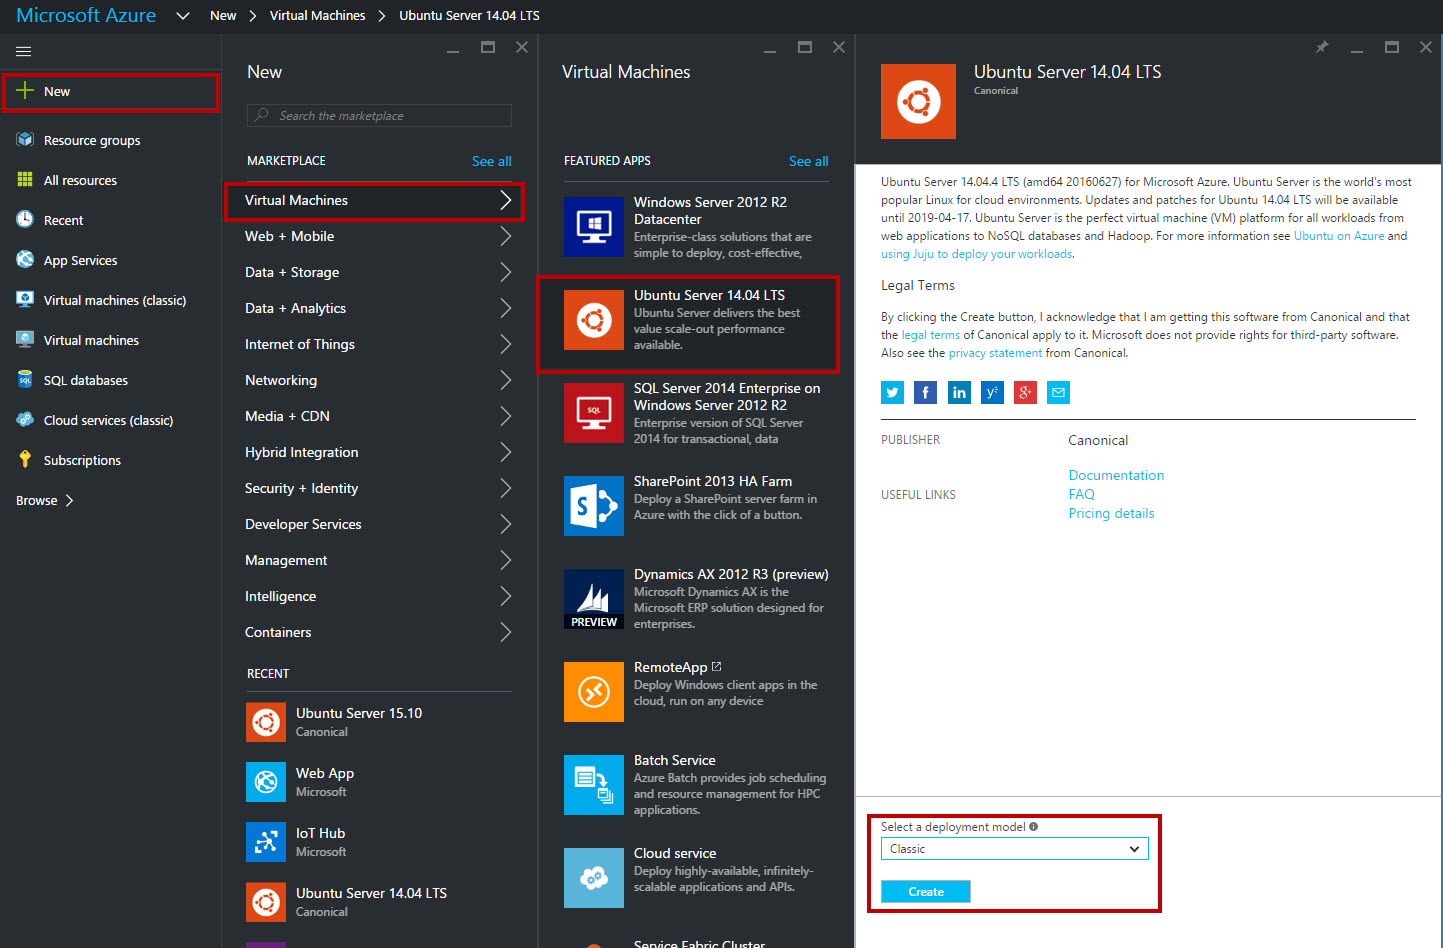Click the green plus New icon
The height and width of the screenshot is (948, 1443).
25,90
